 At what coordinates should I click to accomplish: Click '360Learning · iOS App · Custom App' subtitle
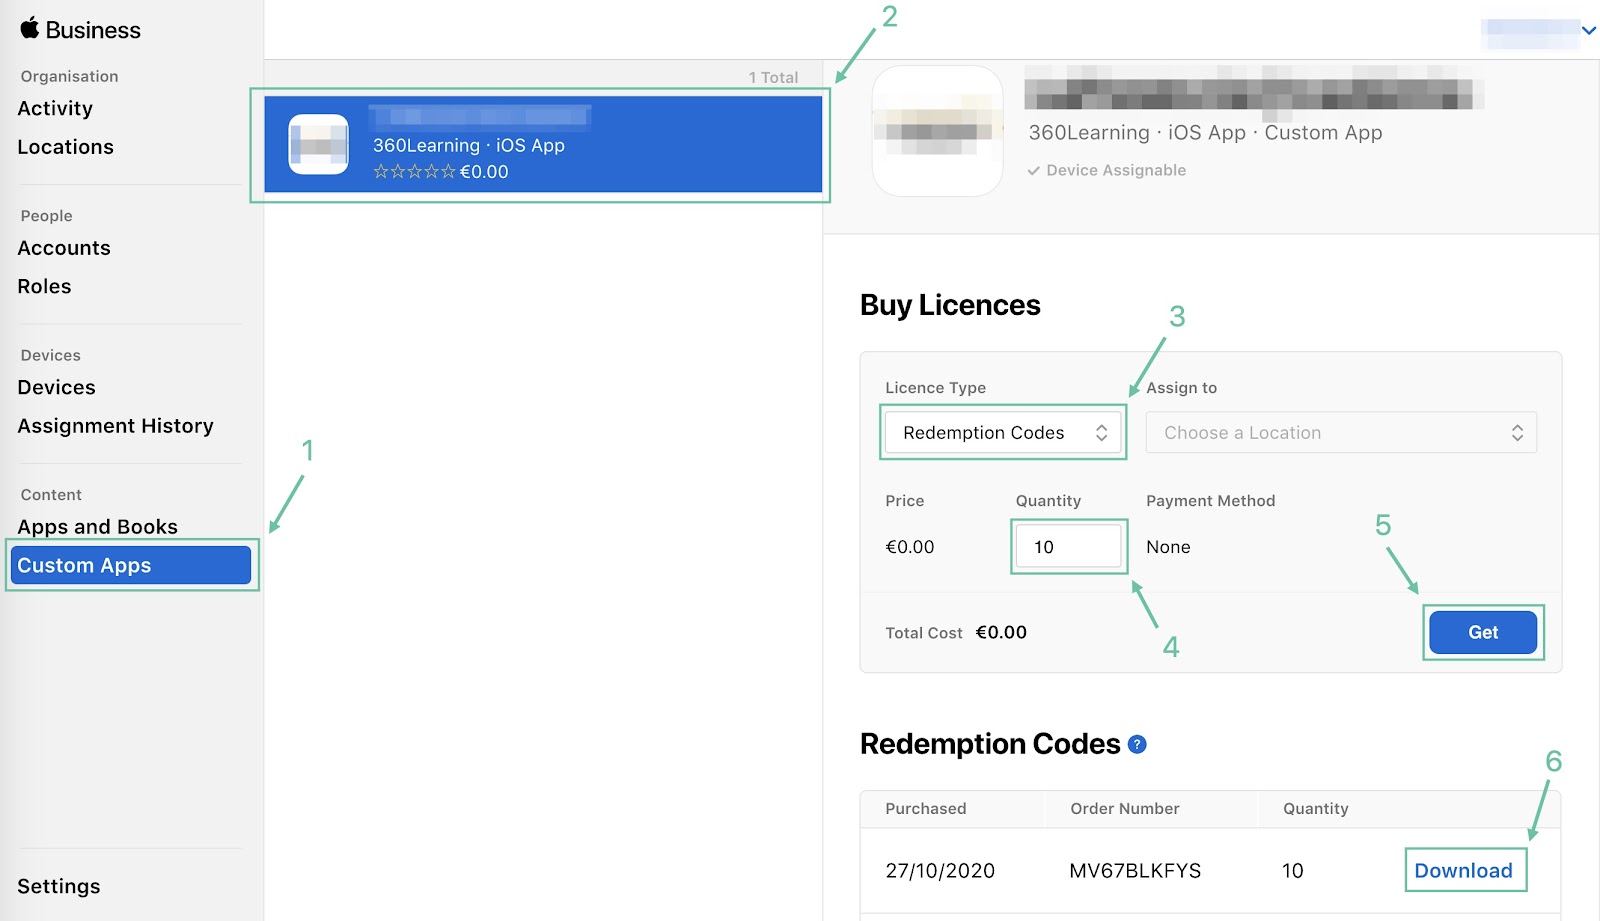[x=1205, y=133]
